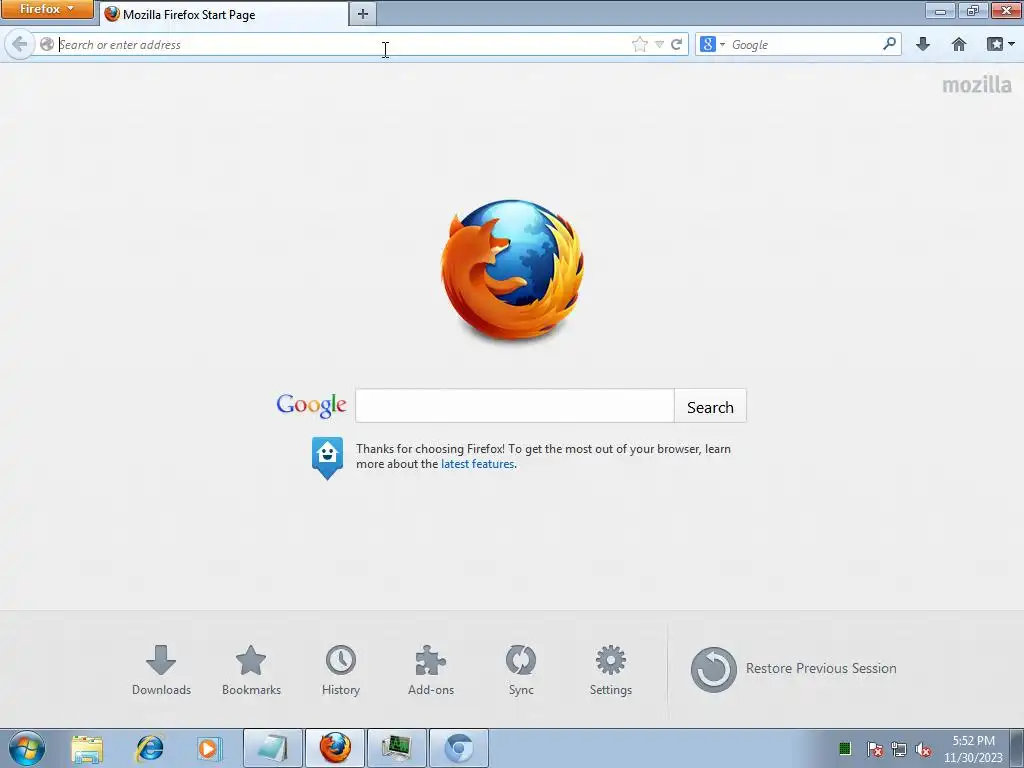
Task: Go to the Home page icon
Action: [x=959, y=44]
